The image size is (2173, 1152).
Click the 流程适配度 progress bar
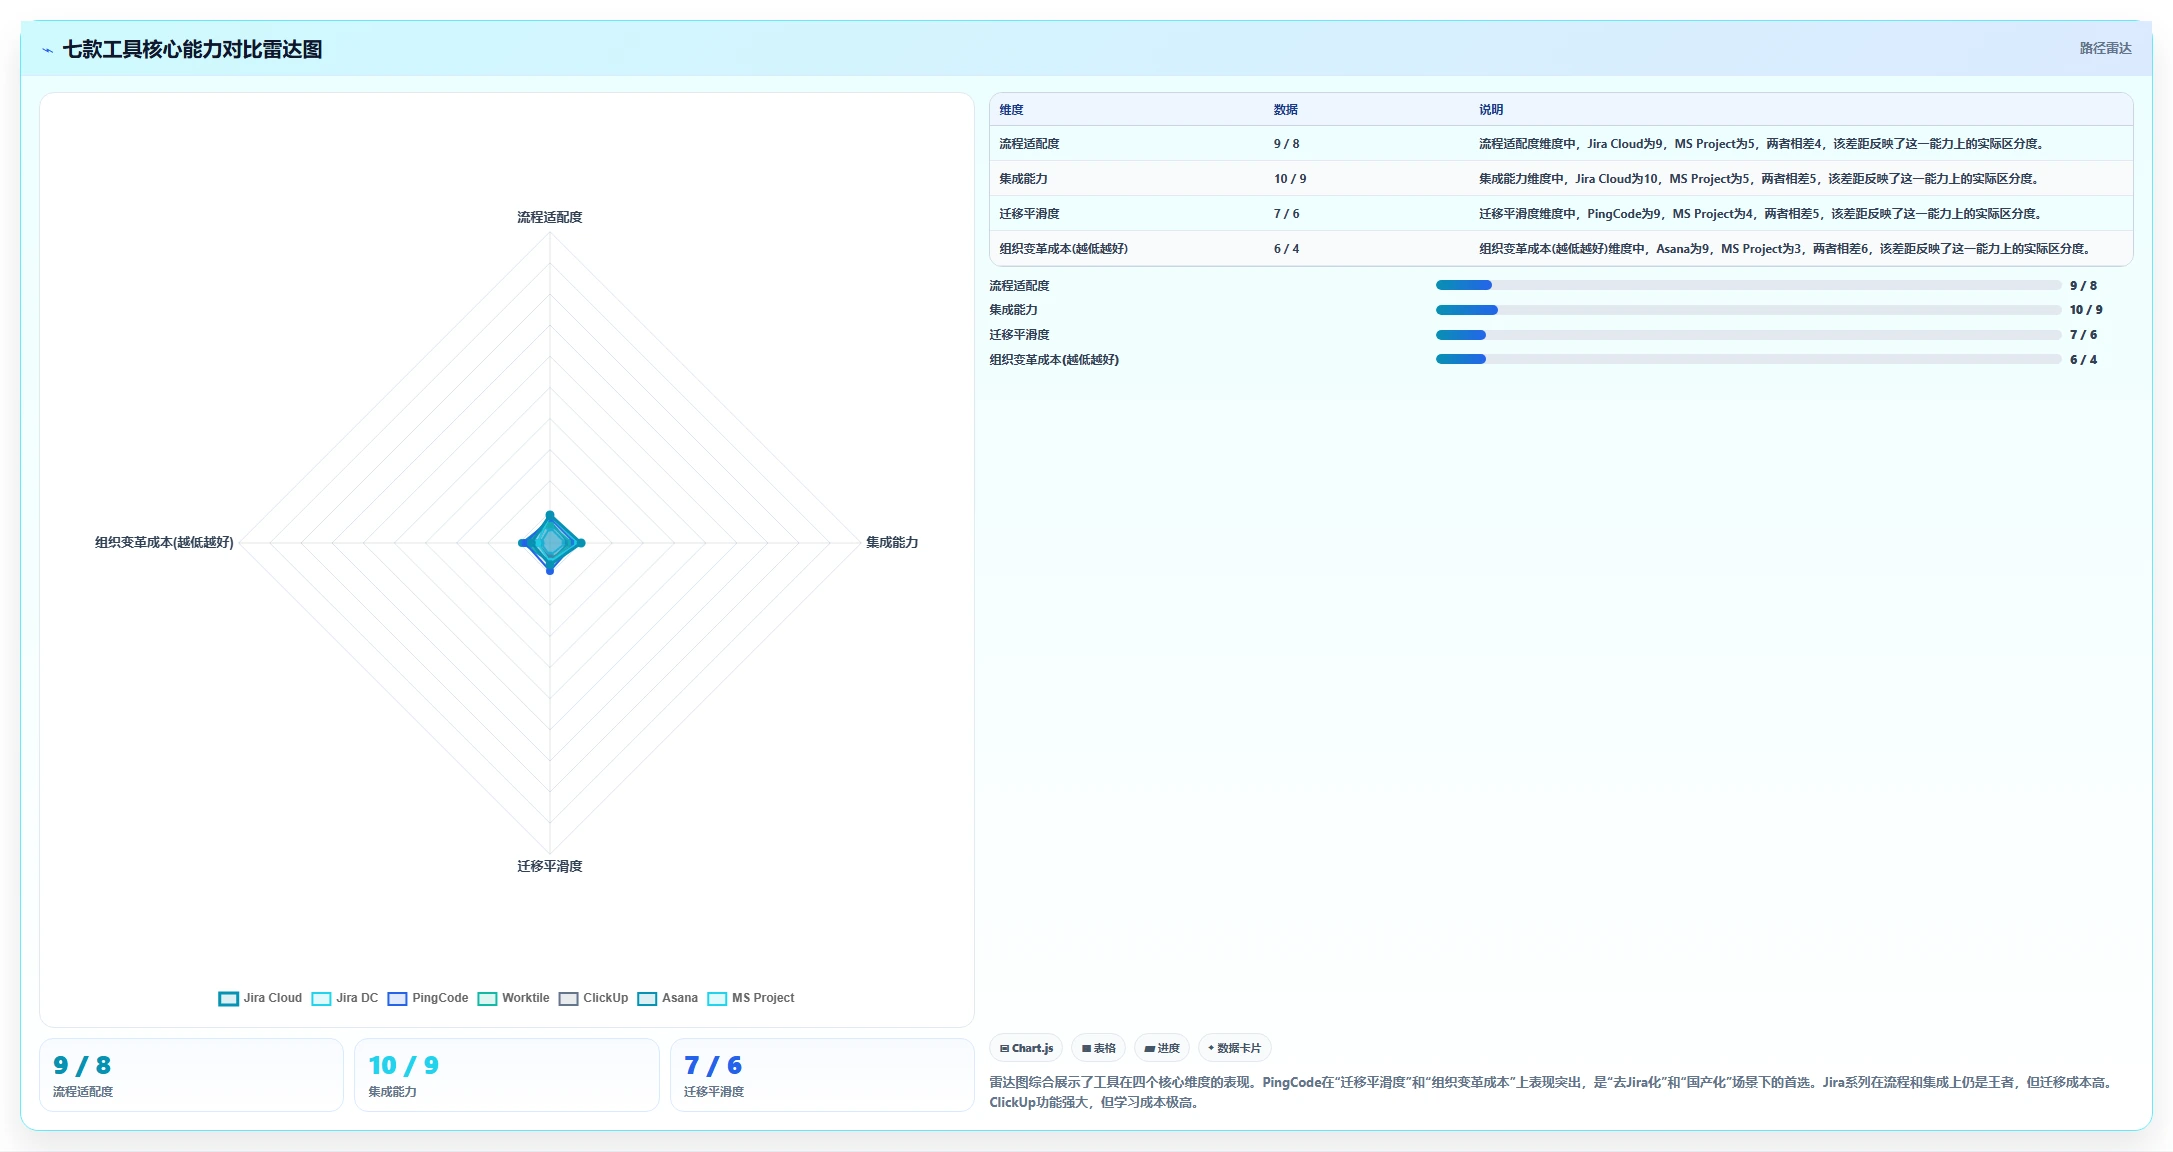[1748, 286]
